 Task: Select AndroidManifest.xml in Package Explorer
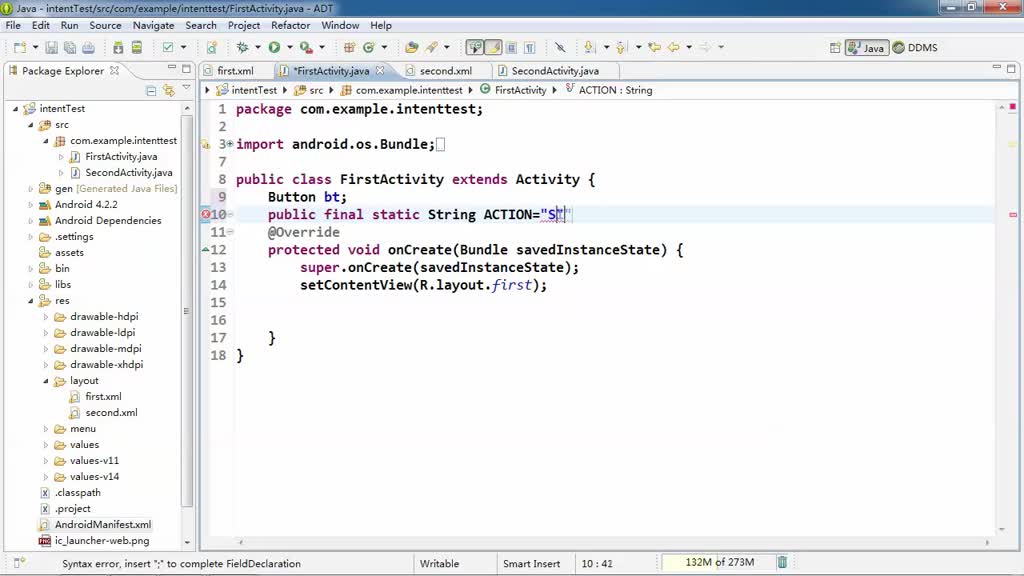coord(103,524)
